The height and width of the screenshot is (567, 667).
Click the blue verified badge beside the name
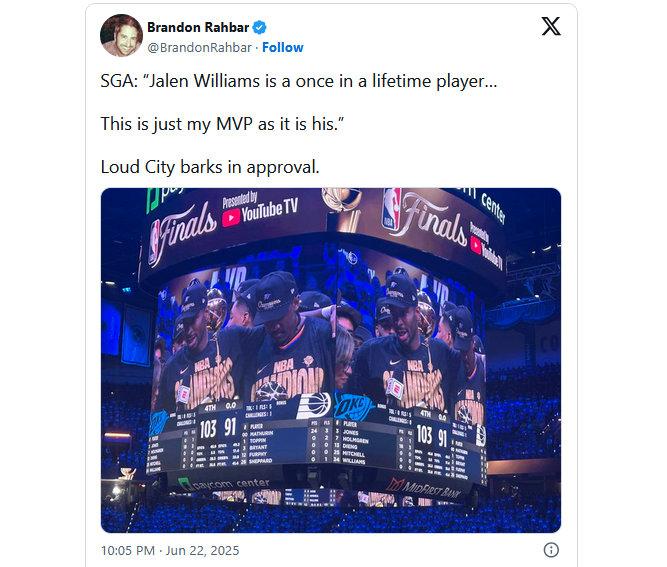tap(259, 27)
